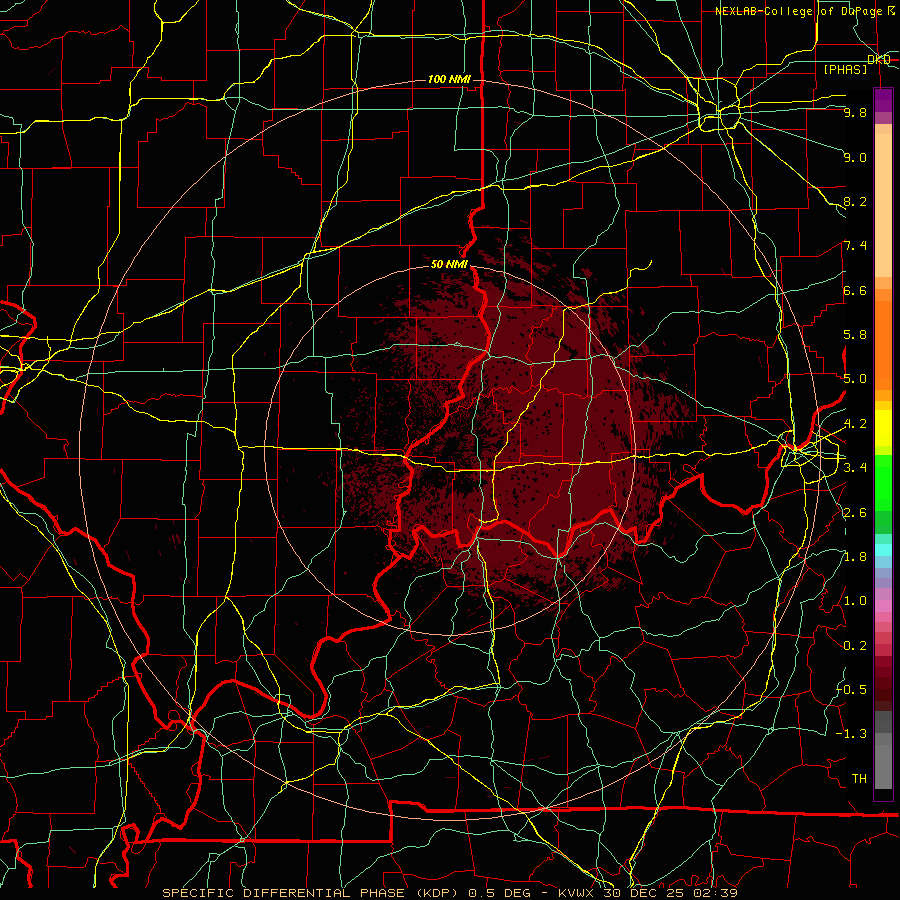Click the 0.2 scale value
This screenshot has height=900, width=900.
855,646
